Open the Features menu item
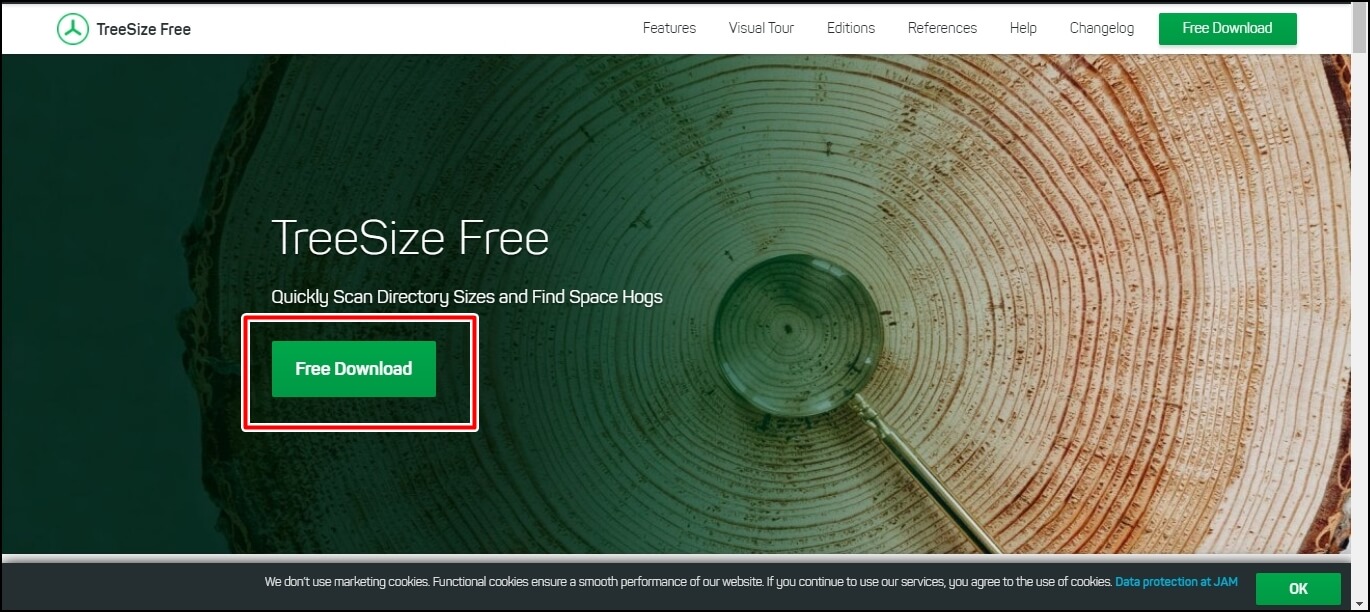This screenshot has width=1370, height=612. click(x=669, y=28)
